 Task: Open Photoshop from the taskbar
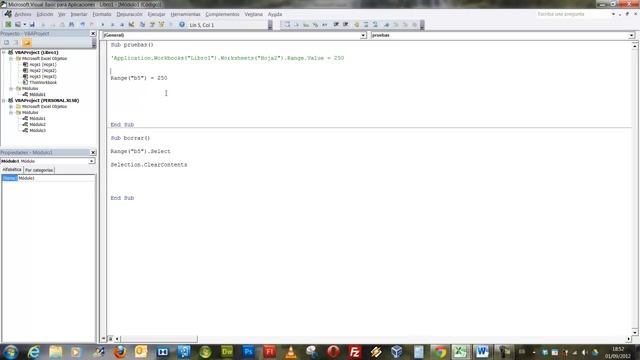tap(248, 351)
